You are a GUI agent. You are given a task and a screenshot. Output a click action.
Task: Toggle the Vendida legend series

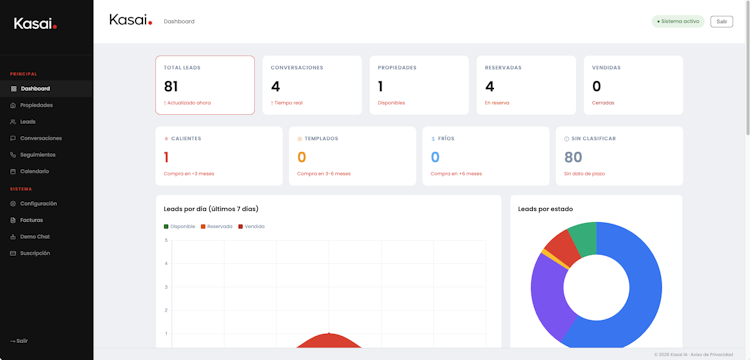pyautogui.click(x=251, y=227)
